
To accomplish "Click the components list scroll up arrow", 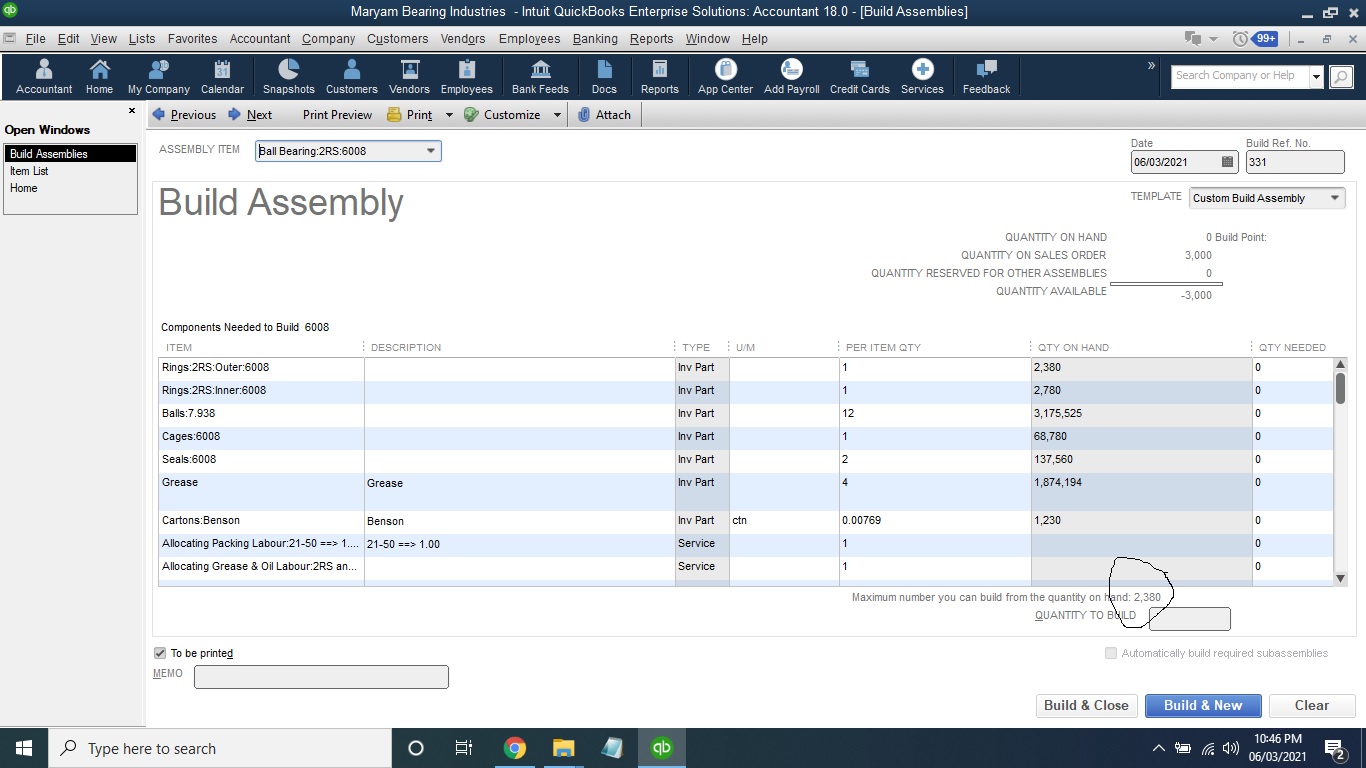I will point(1340,365).
